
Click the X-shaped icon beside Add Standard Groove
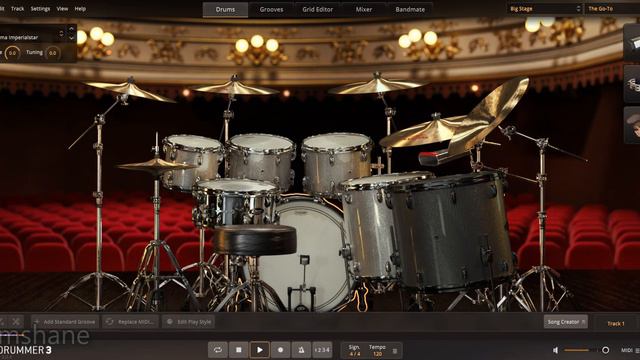point(16,322)
